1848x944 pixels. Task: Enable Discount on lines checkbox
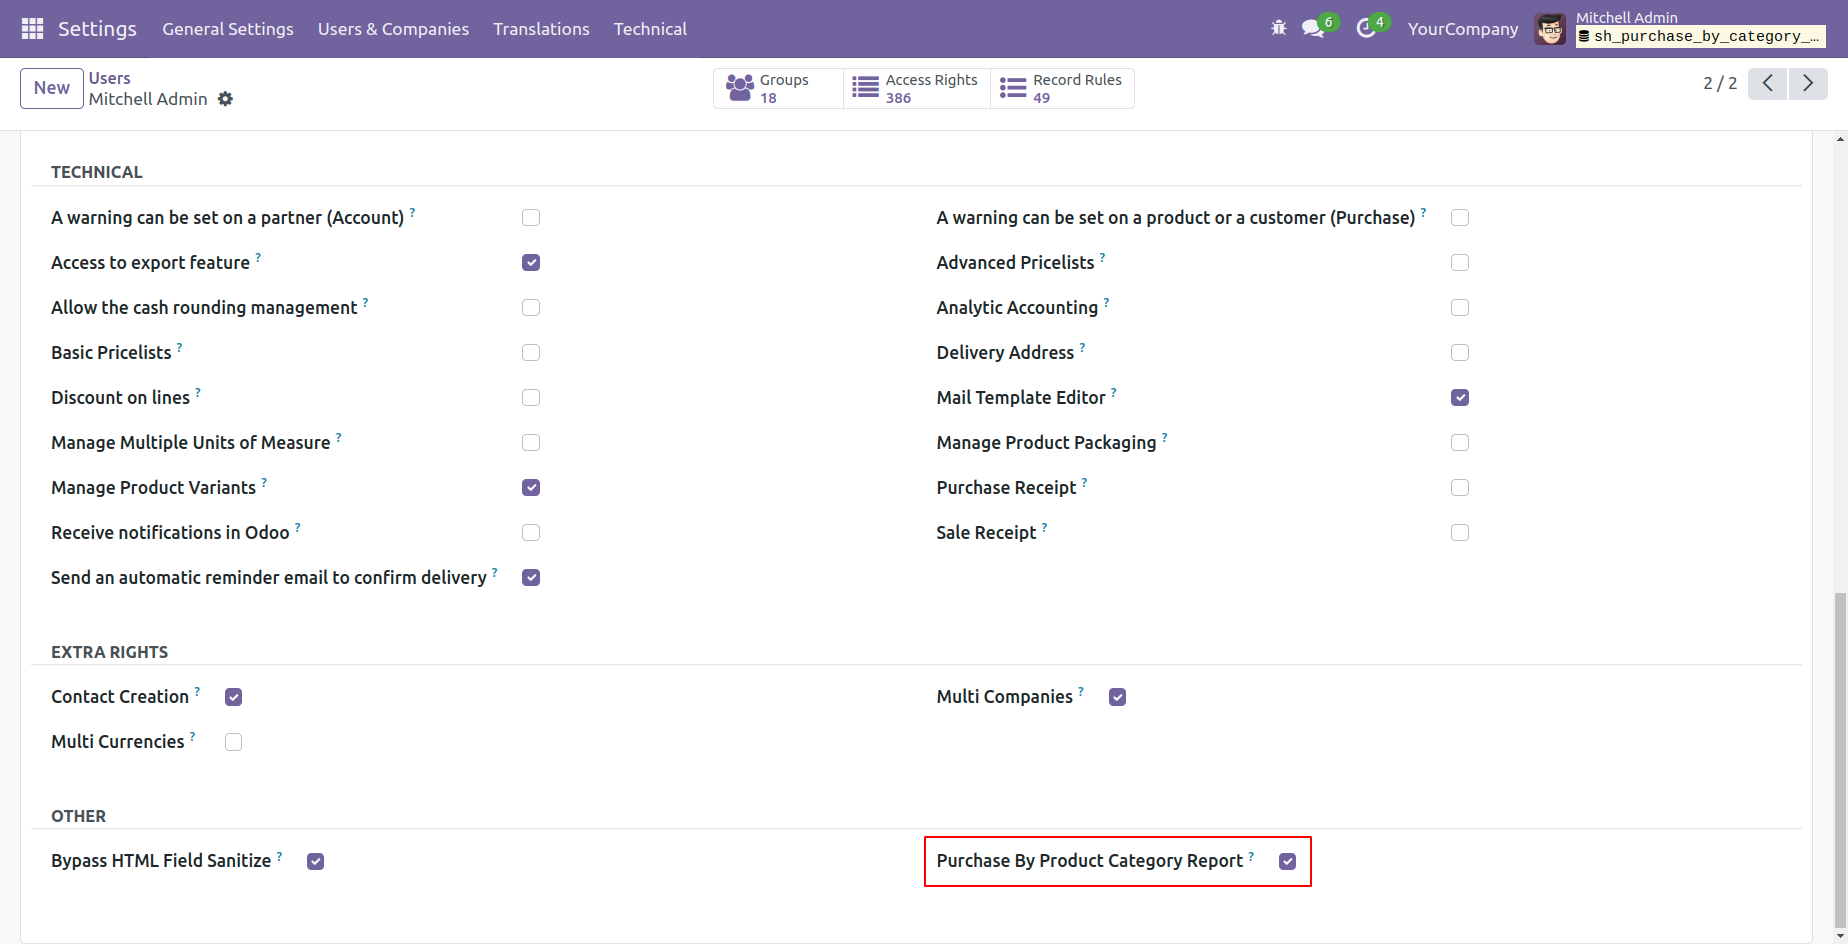point(531,398)
